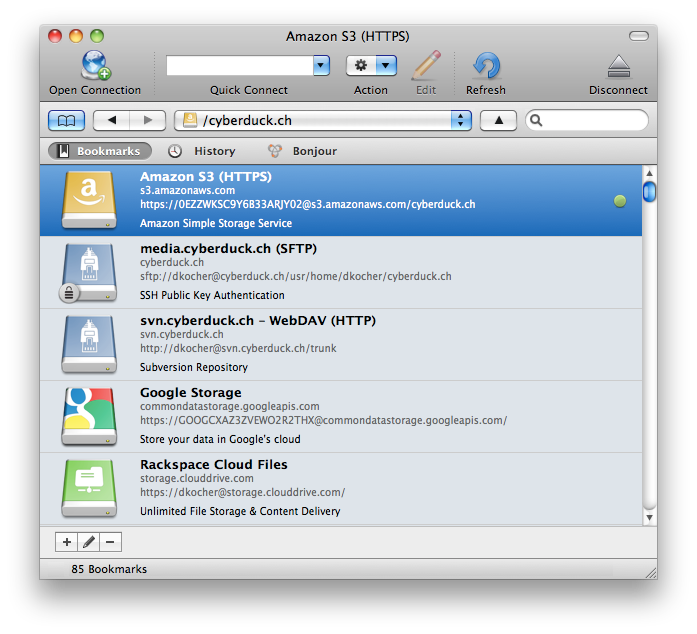
Task: Click the scrollbar down arrow
Action: pyautogui.click(x=649, y=518)
